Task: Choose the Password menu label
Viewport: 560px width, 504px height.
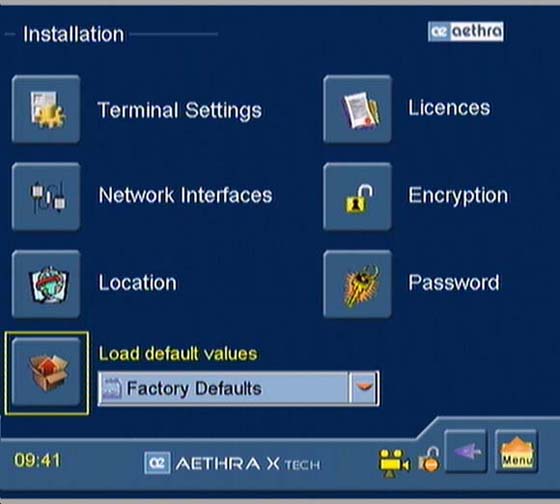Action: 454,283
